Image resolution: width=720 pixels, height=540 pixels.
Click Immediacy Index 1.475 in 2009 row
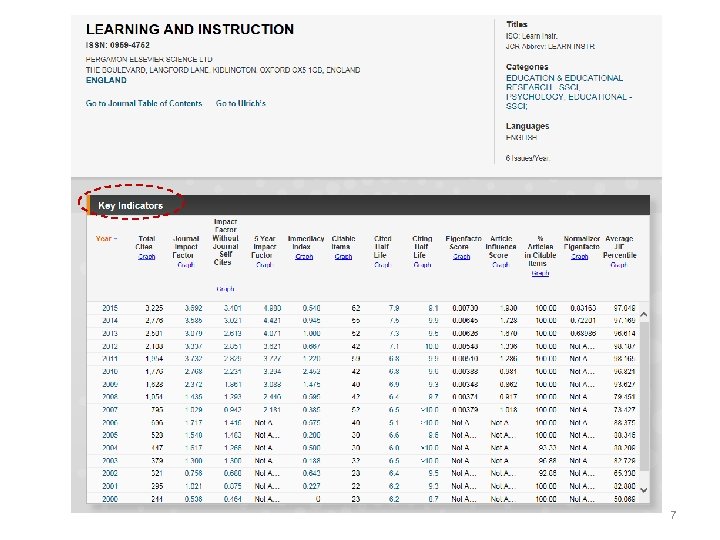[311, 384]
